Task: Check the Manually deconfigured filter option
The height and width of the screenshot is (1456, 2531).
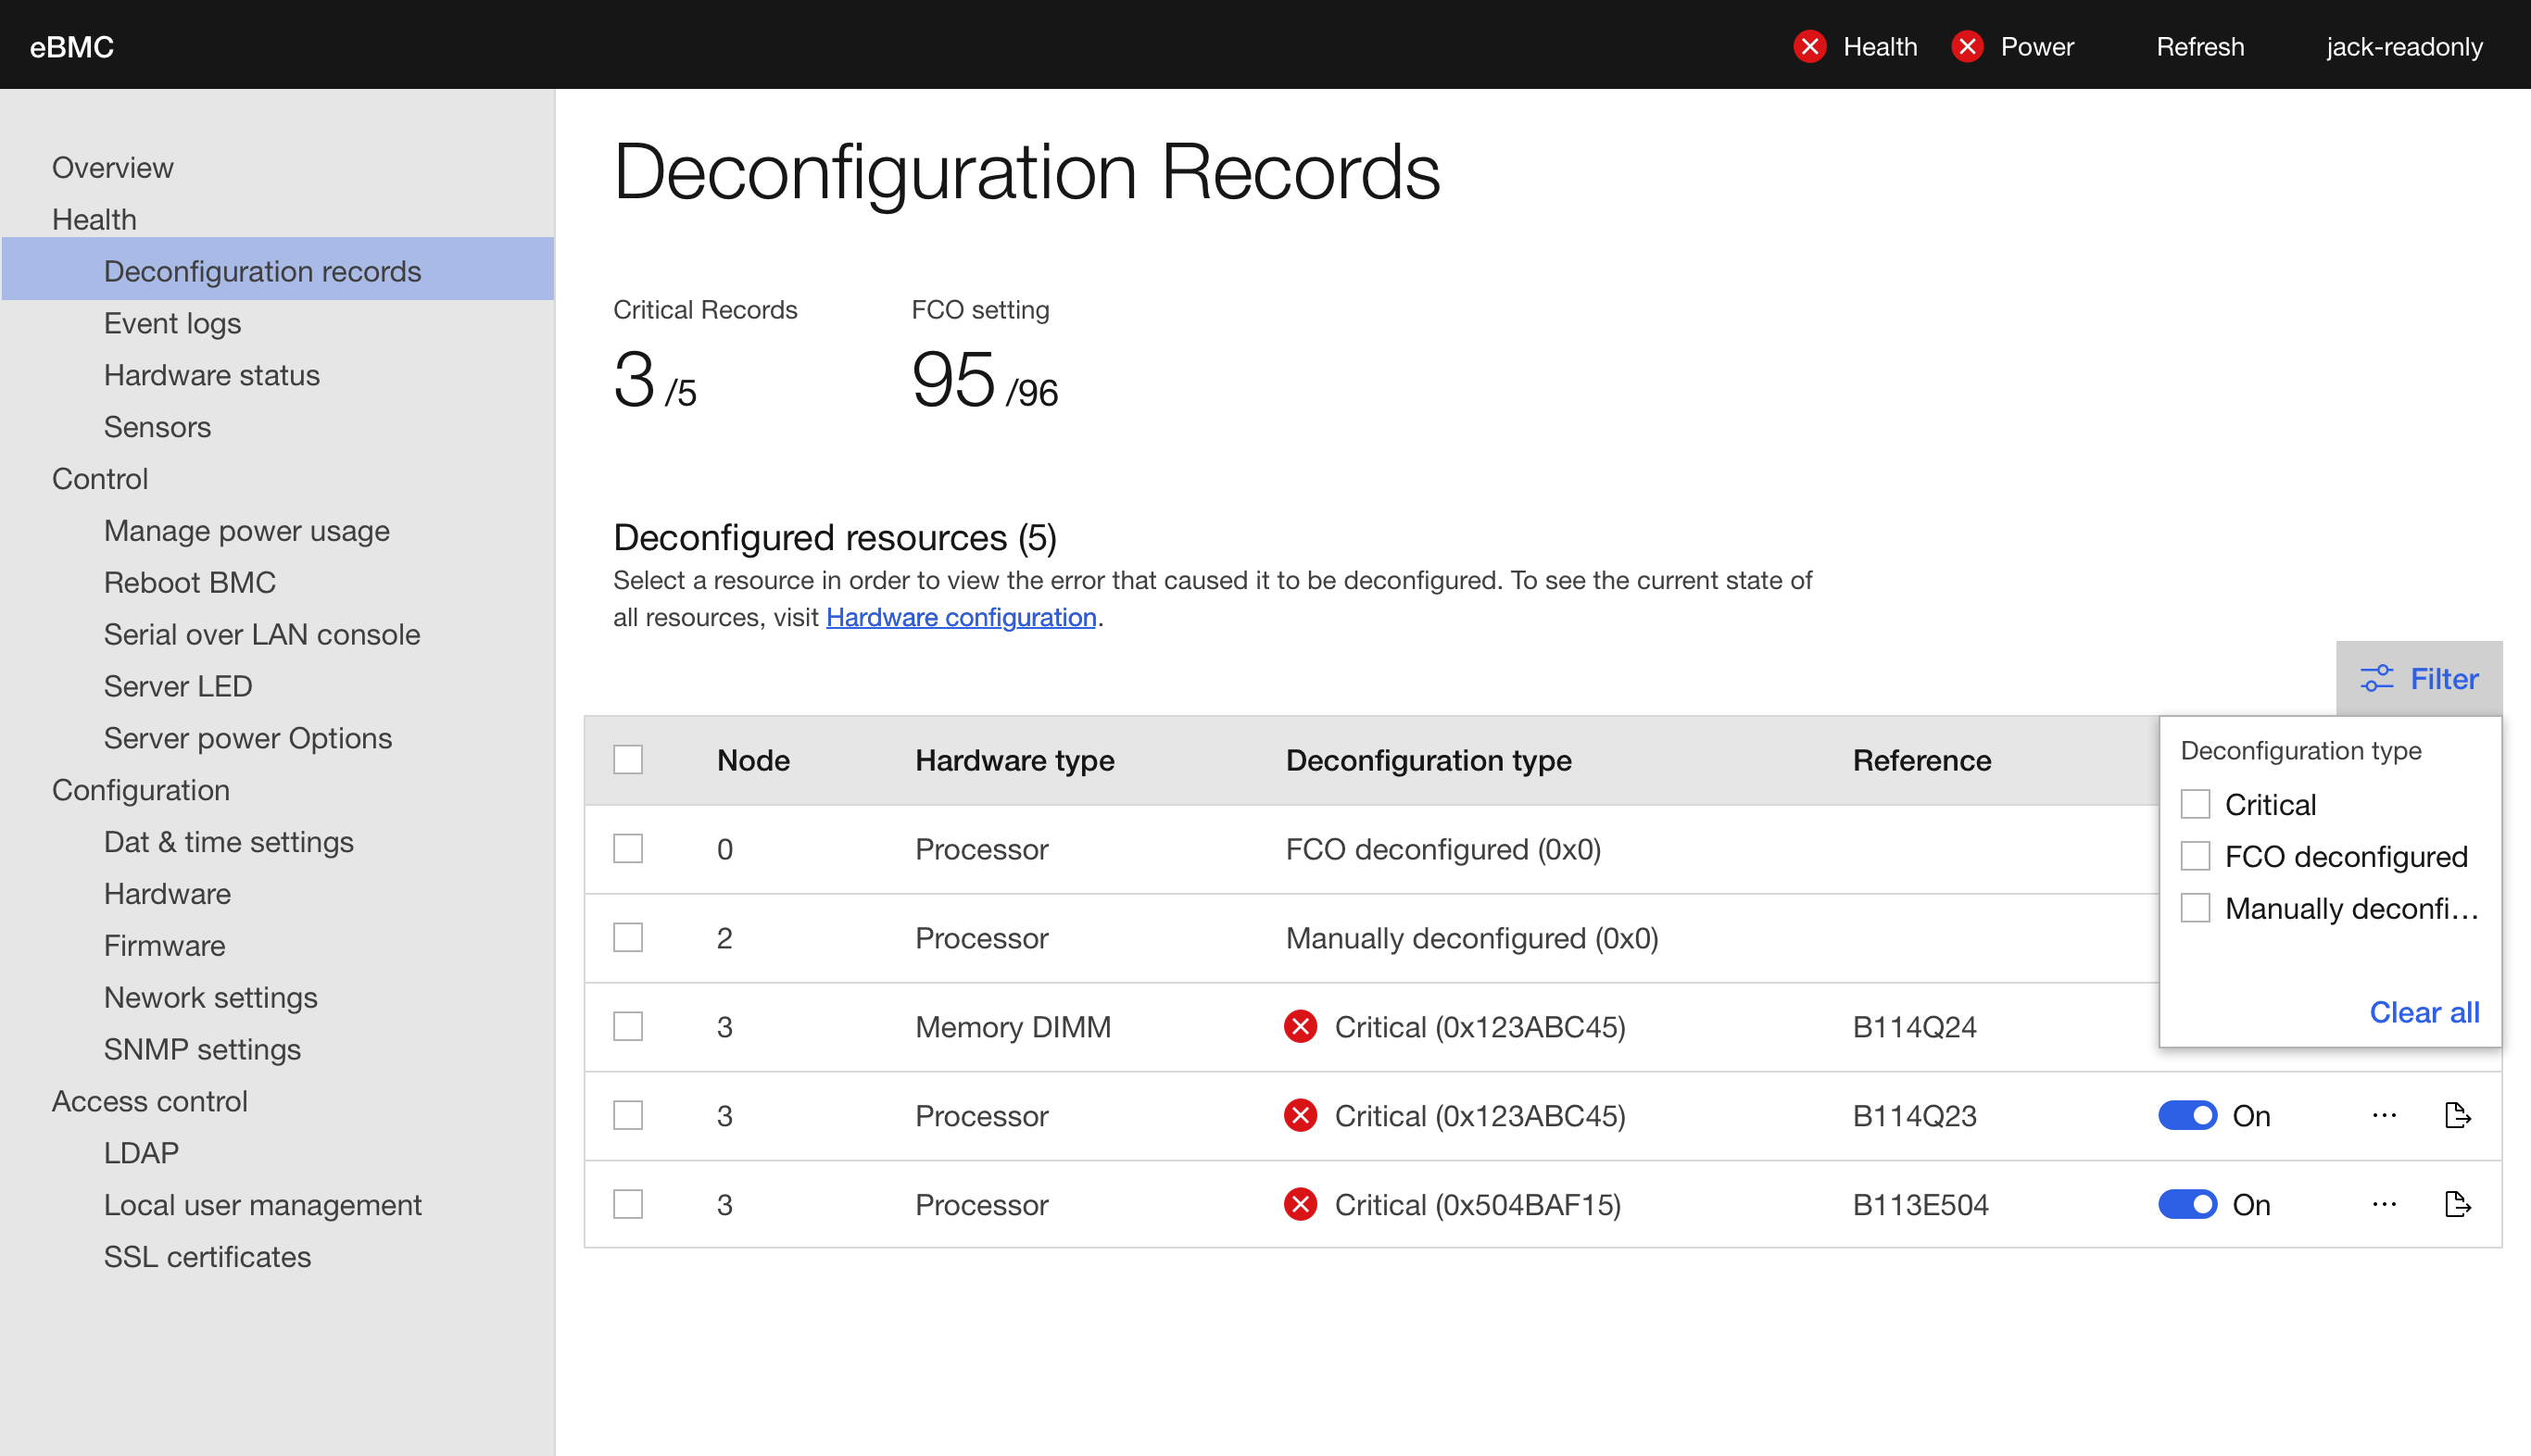Action: tap(2196, 907)
